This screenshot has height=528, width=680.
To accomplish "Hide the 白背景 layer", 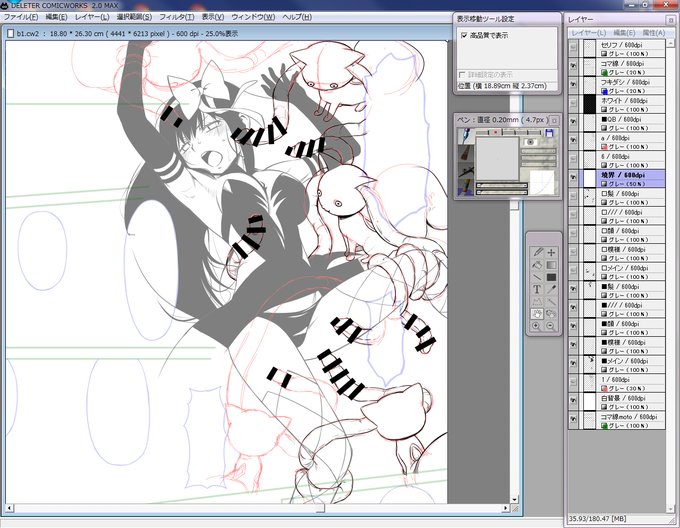I will pyautogui.click(x=573, y=402).
